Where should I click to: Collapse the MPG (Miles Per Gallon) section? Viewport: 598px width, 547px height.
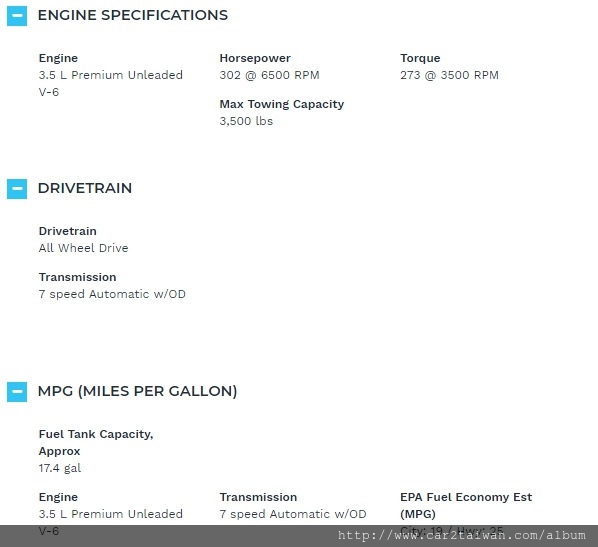(17, 392)
